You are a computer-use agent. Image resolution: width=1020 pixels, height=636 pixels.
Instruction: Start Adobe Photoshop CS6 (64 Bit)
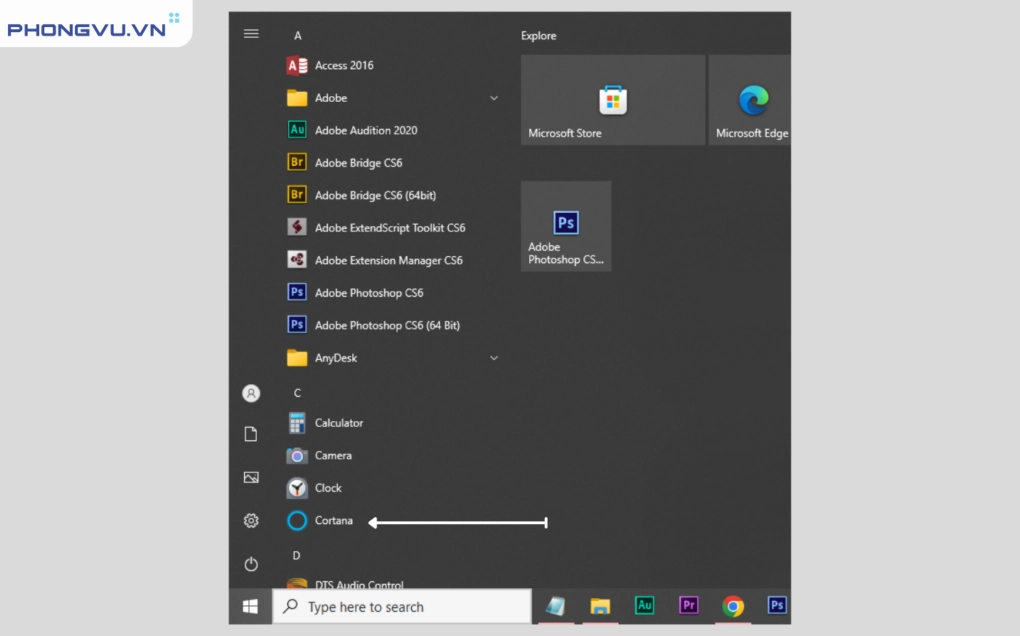[386, 326]
